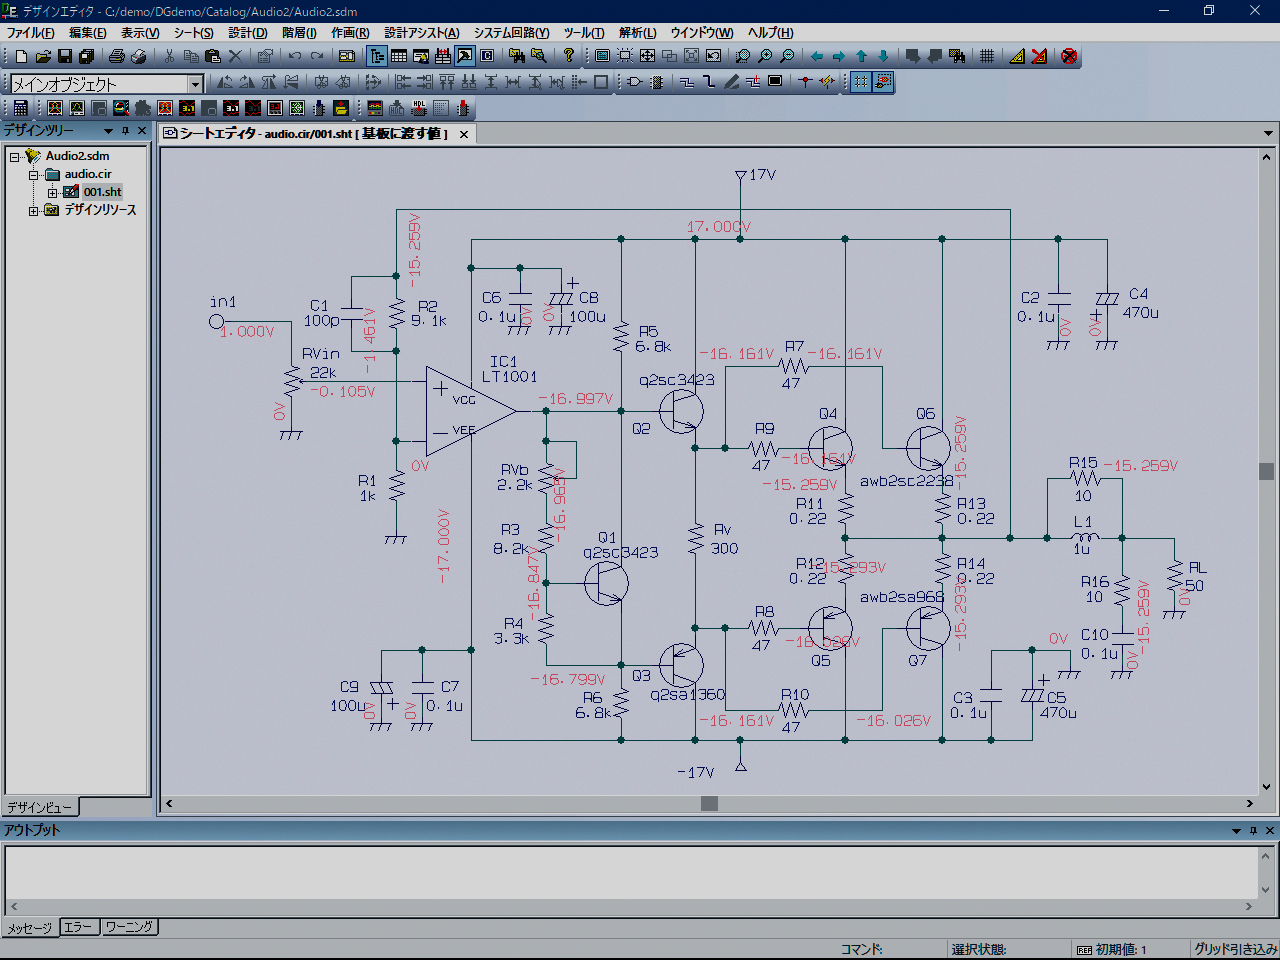Click the horizontal scrollbar below the schematic
The width and height of the screenshot is (1280, 960).
tap(709, 803)
